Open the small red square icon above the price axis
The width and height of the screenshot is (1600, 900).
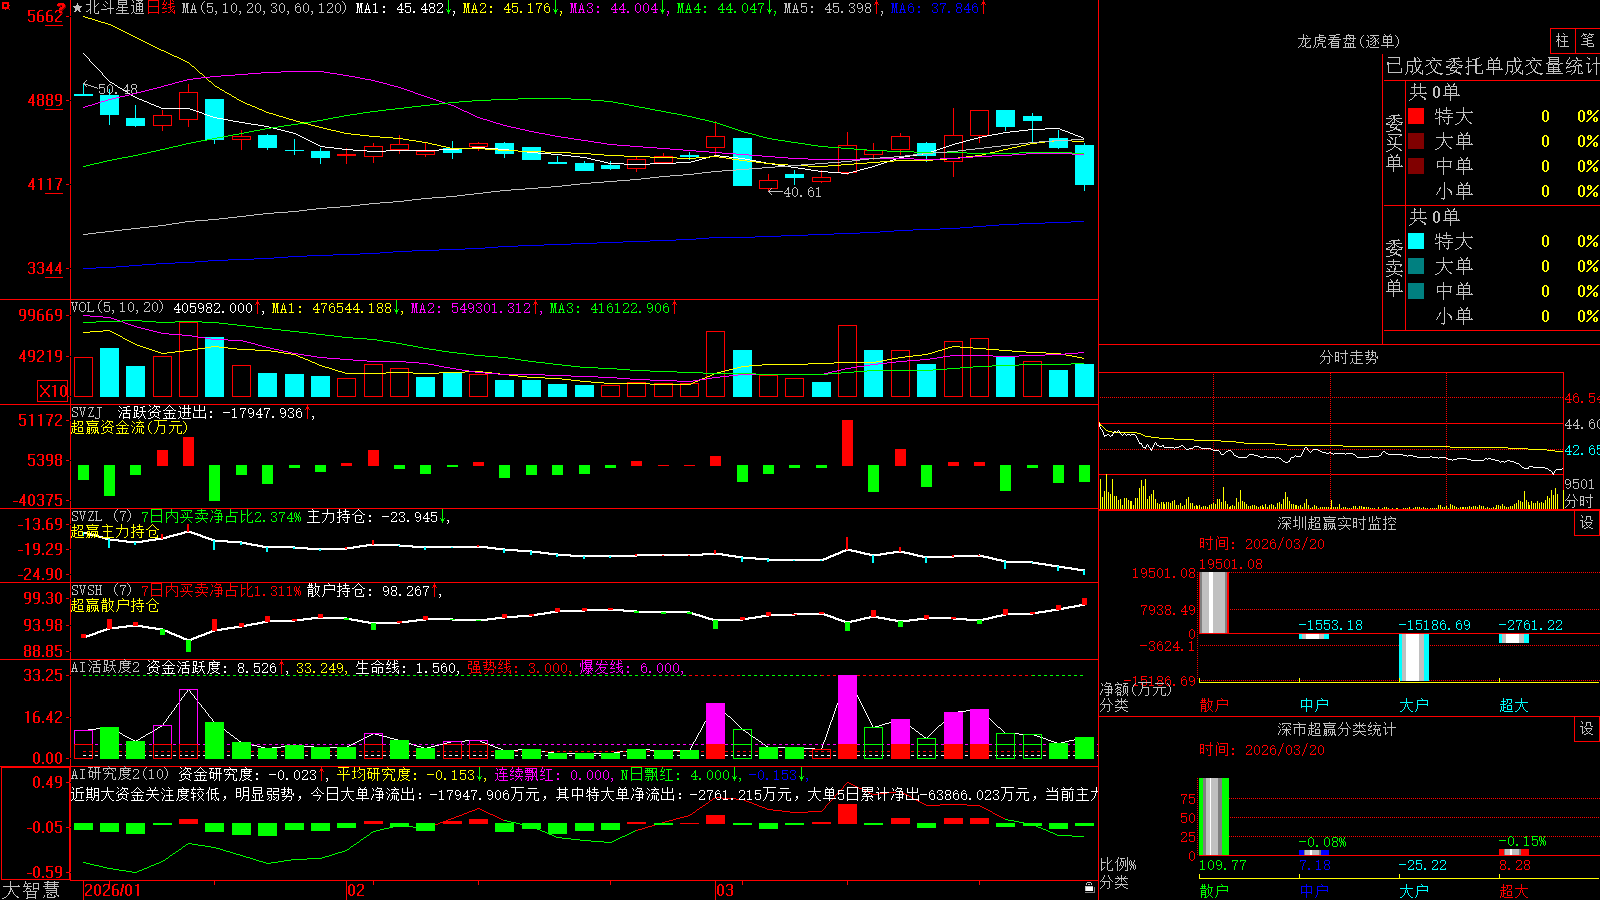point(7,5)
